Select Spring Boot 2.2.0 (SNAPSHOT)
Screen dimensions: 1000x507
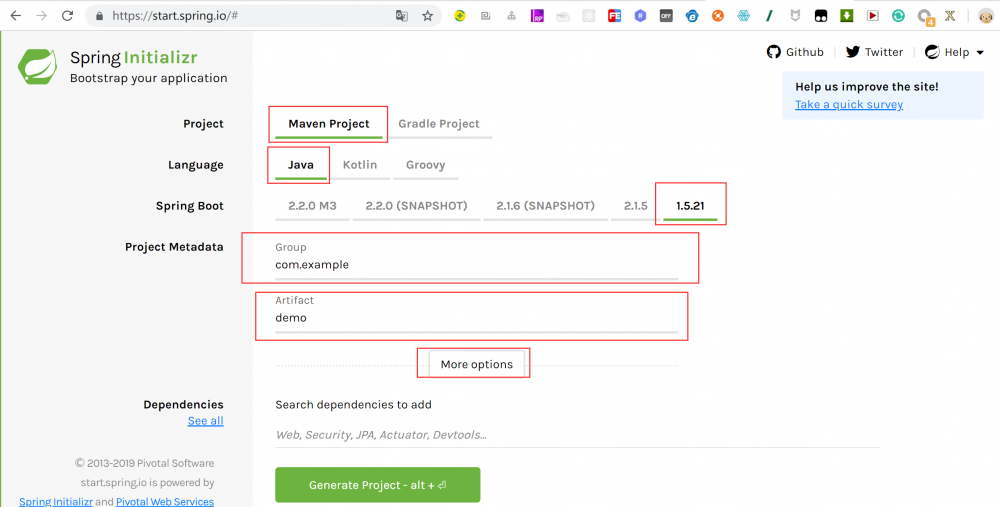416,206
